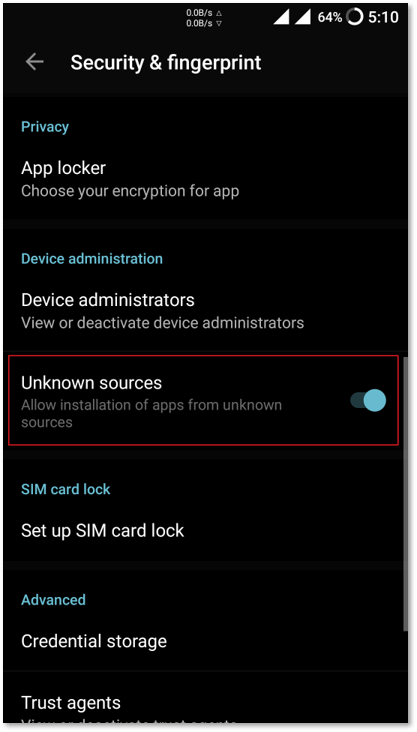Tap the first SIM signal strength icon
The image size is (417, 732).
[x=281, y=17]
